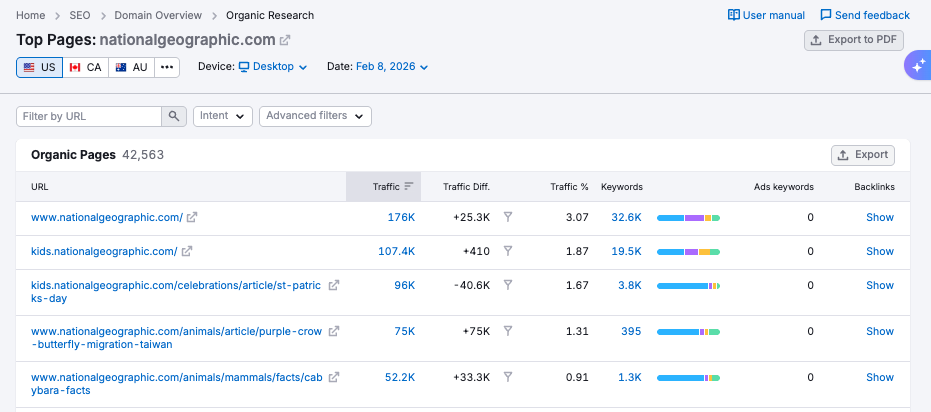Navigate to SEO breadcrumb

pyautogui.click(x=80, y=15)
